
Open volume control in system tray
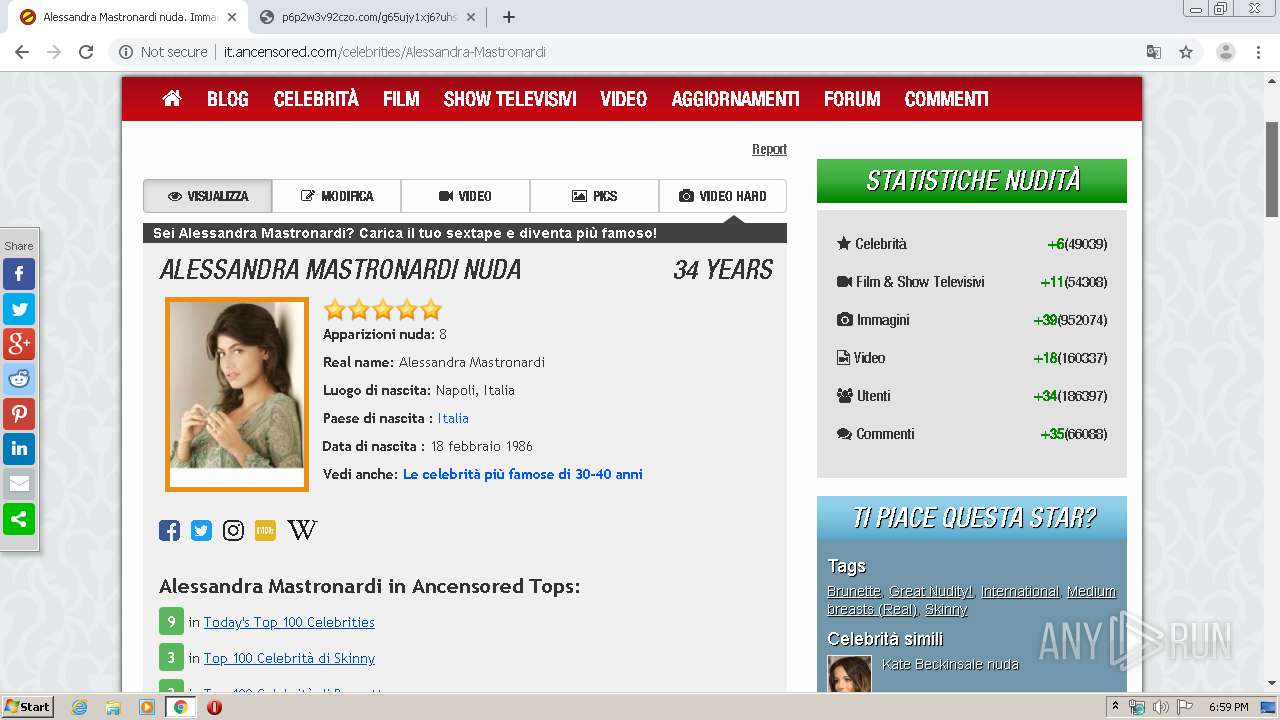[1160, 707]
